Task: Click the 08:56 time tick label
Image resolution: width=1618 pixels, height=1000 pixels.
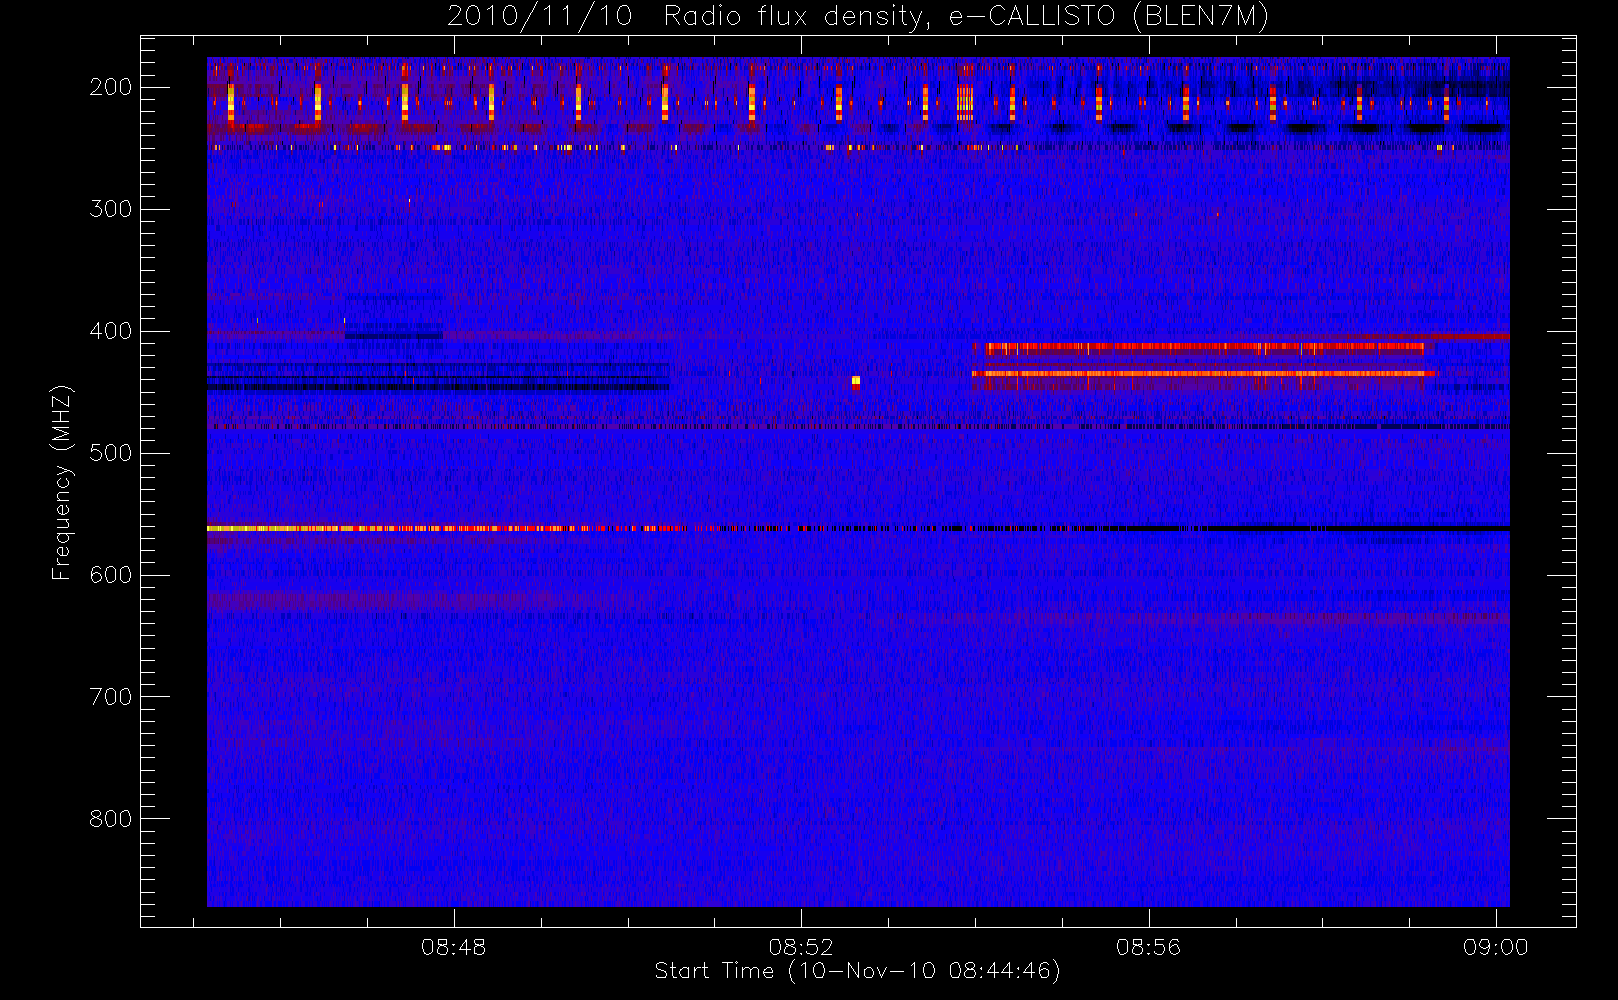Action: [x=1148, y=947]
